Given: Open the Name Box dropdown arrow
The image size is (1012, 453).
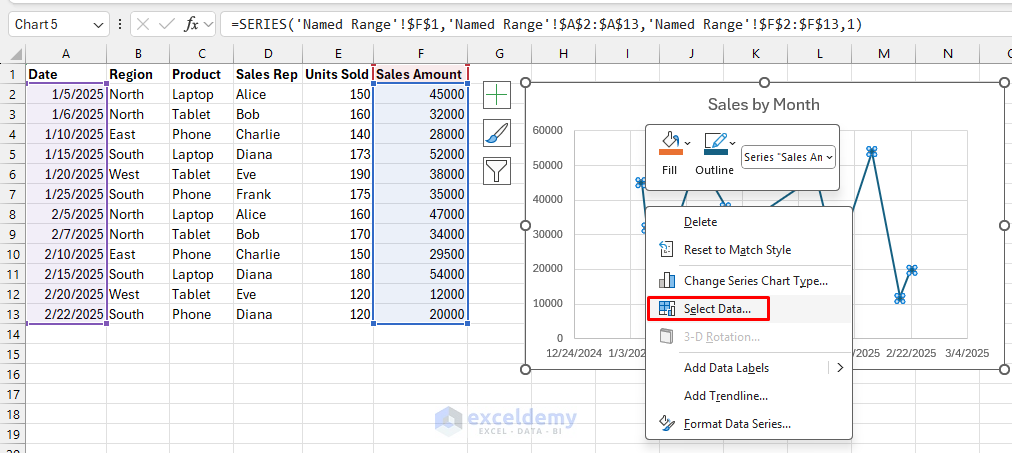Looking at the screenshot, I should [x=98, y=25].
